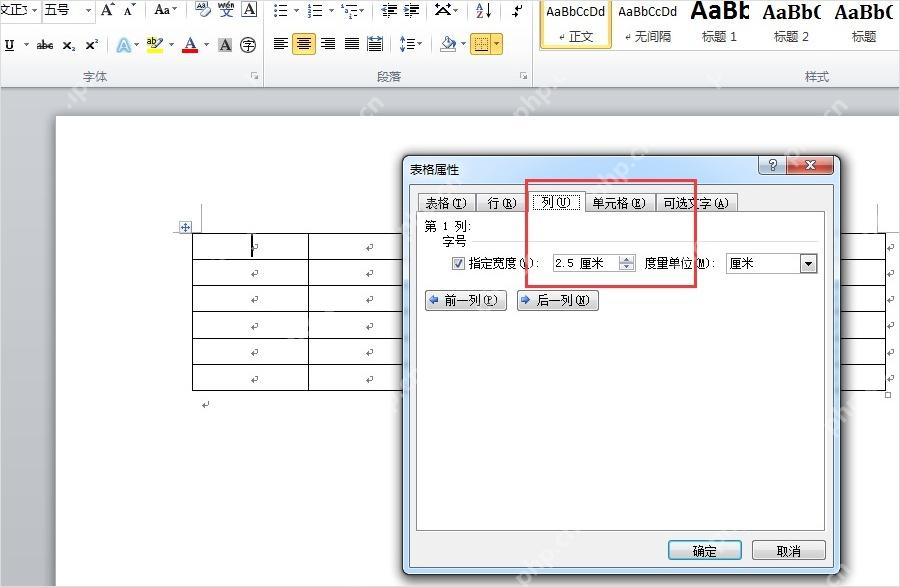Close the 表格属性 dialog
The width and height of the screenshot is (900, 587).
pyautogui.click(x=810, y=165)
